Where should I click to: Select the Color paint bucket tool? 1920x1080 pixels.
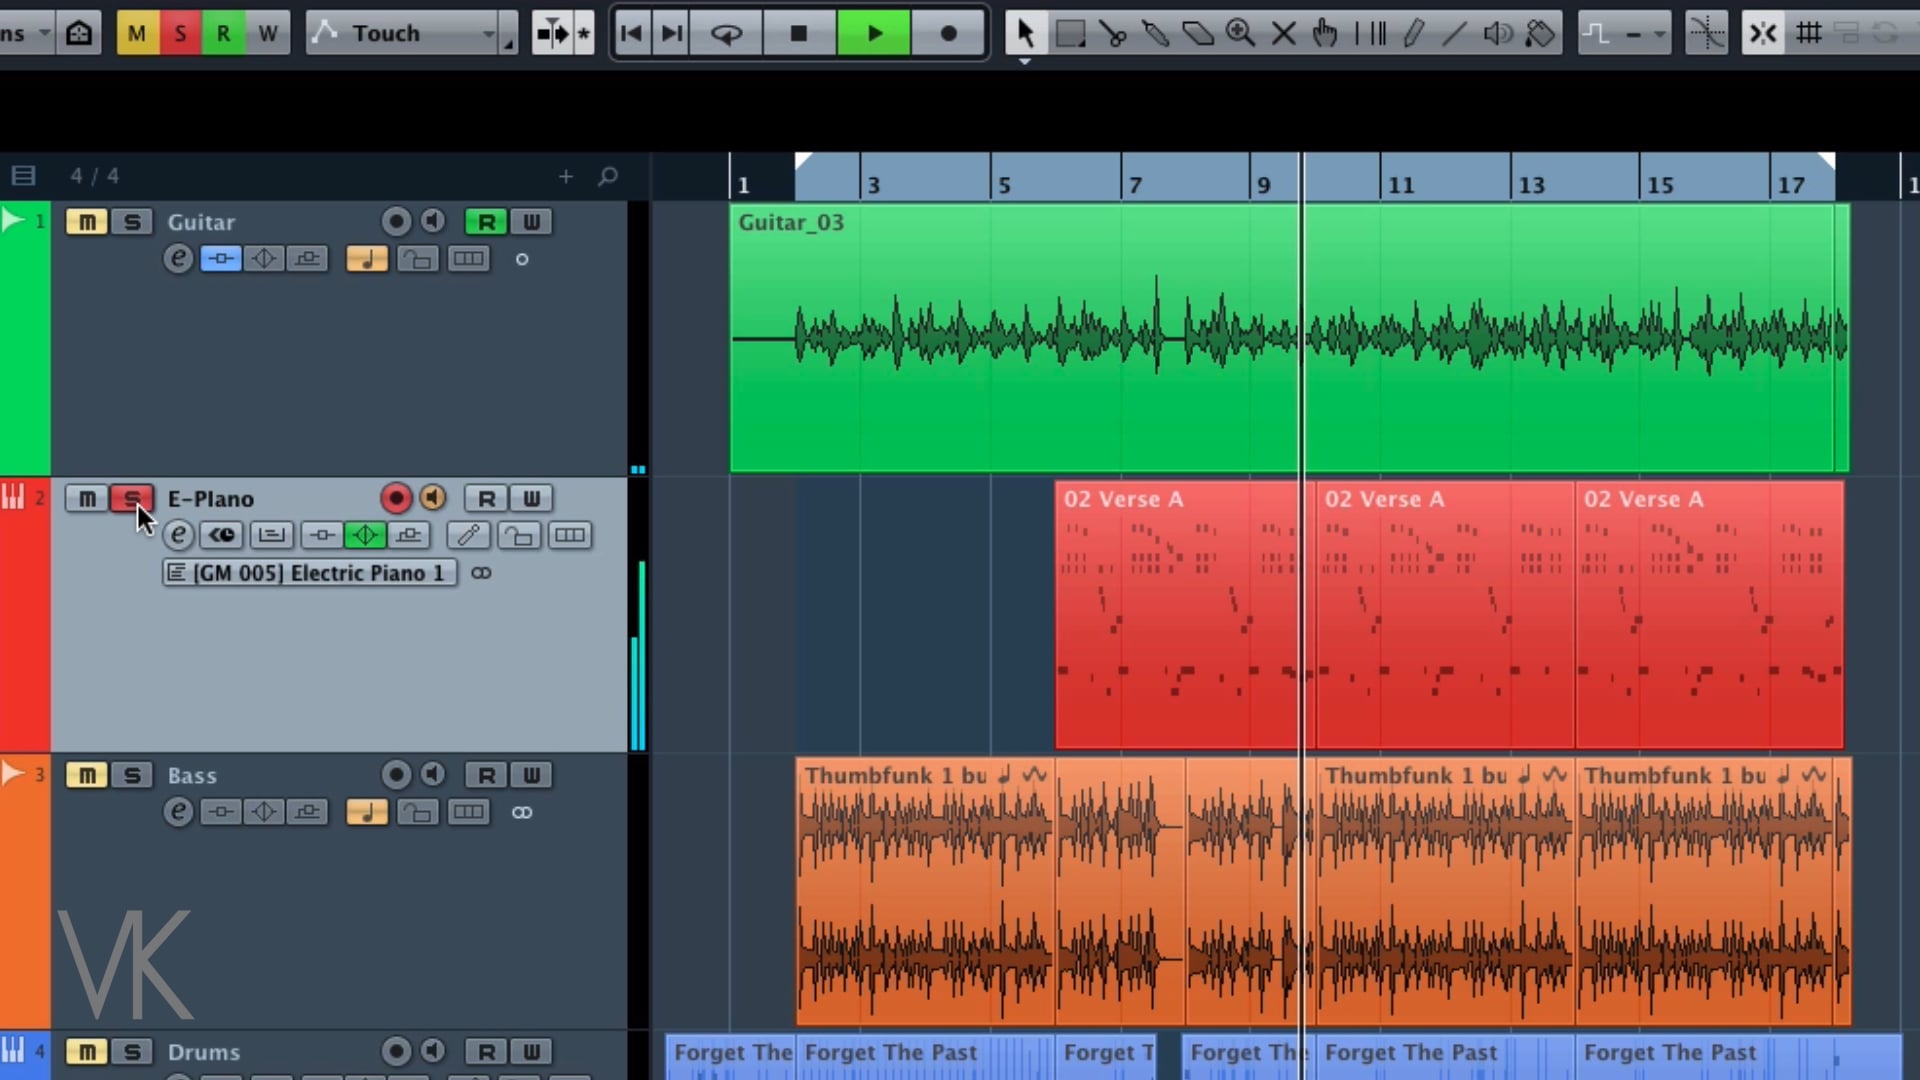pyautogui.click(x=1540, y=33)
